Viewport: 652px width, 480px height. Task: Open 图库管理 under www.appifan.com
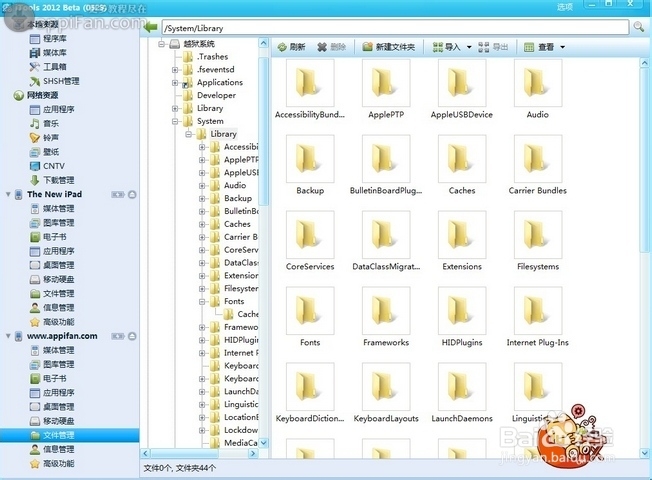[52, 364]
